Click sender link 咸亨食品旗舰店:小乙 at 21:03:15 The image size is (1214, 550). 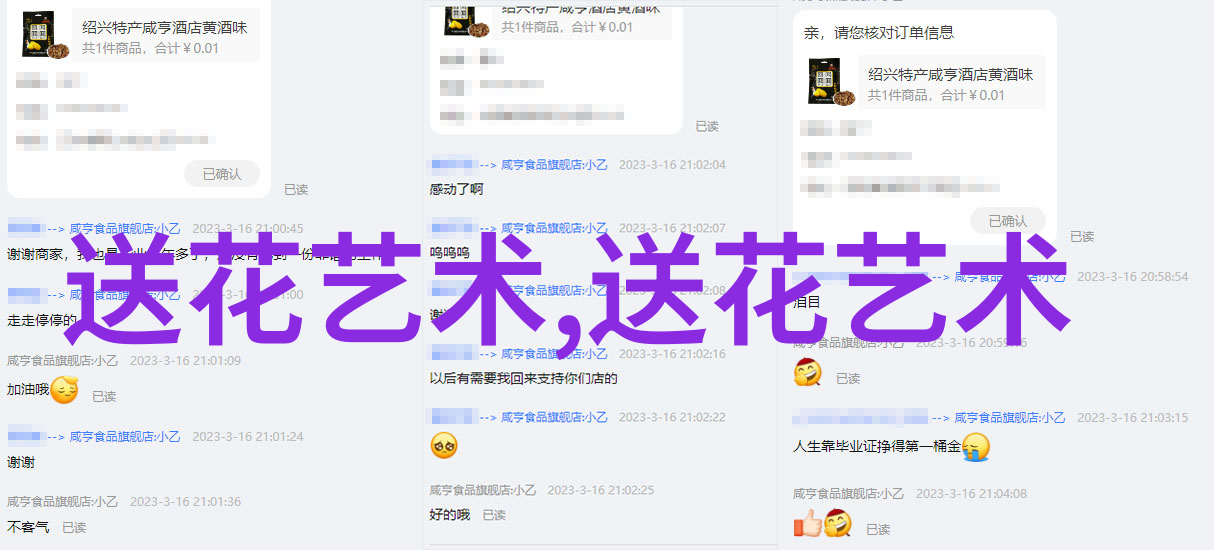pyautogui.click(x=1010, y=417)
